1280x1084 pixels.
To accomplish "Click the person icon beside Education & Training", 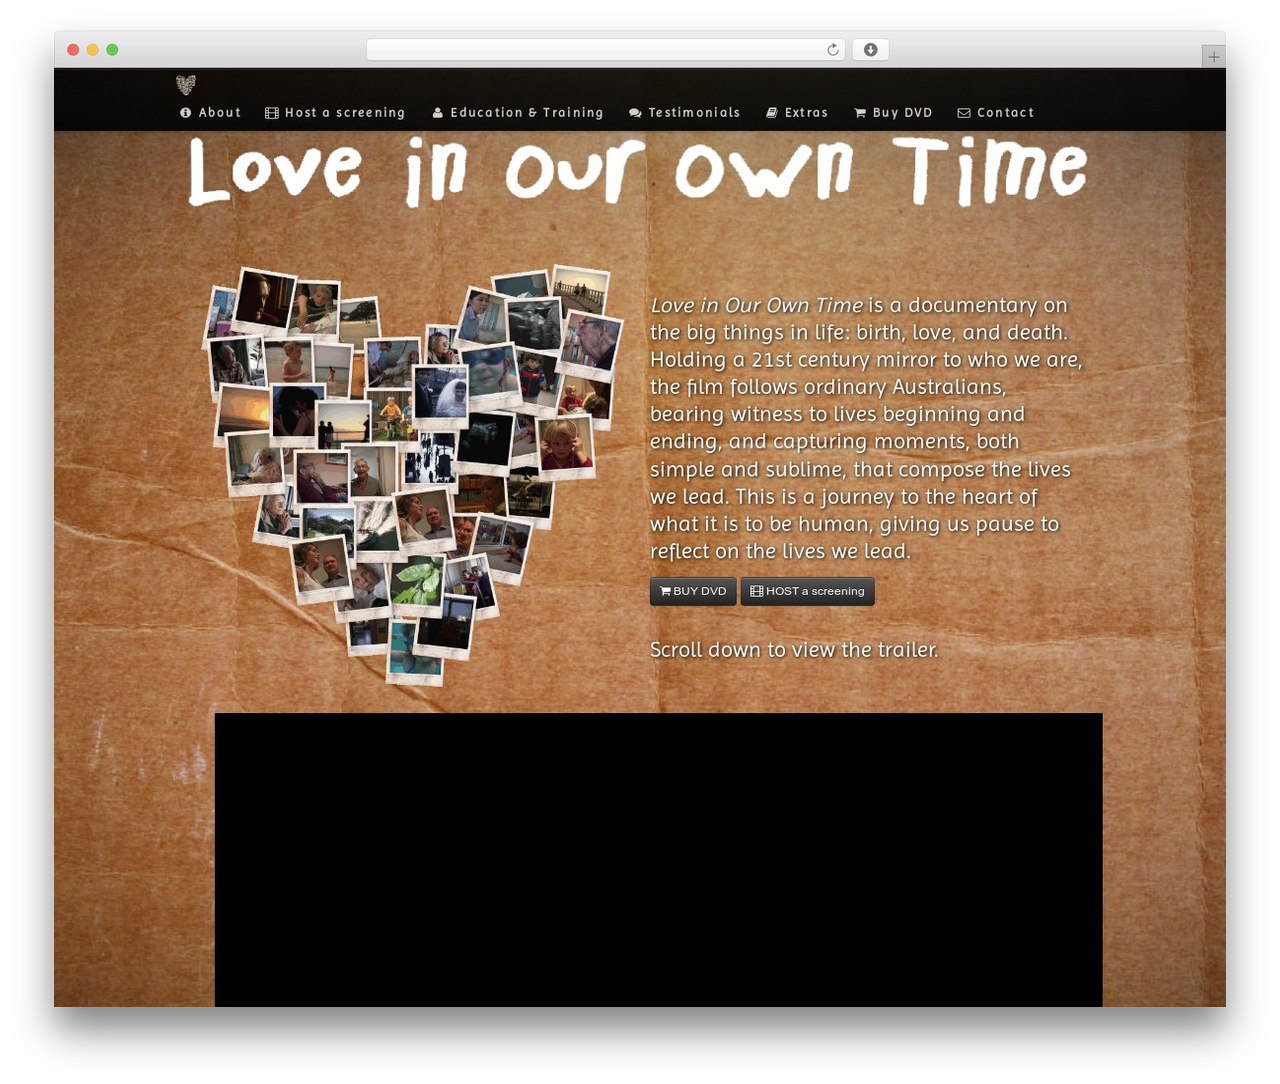I will (437, 113).
